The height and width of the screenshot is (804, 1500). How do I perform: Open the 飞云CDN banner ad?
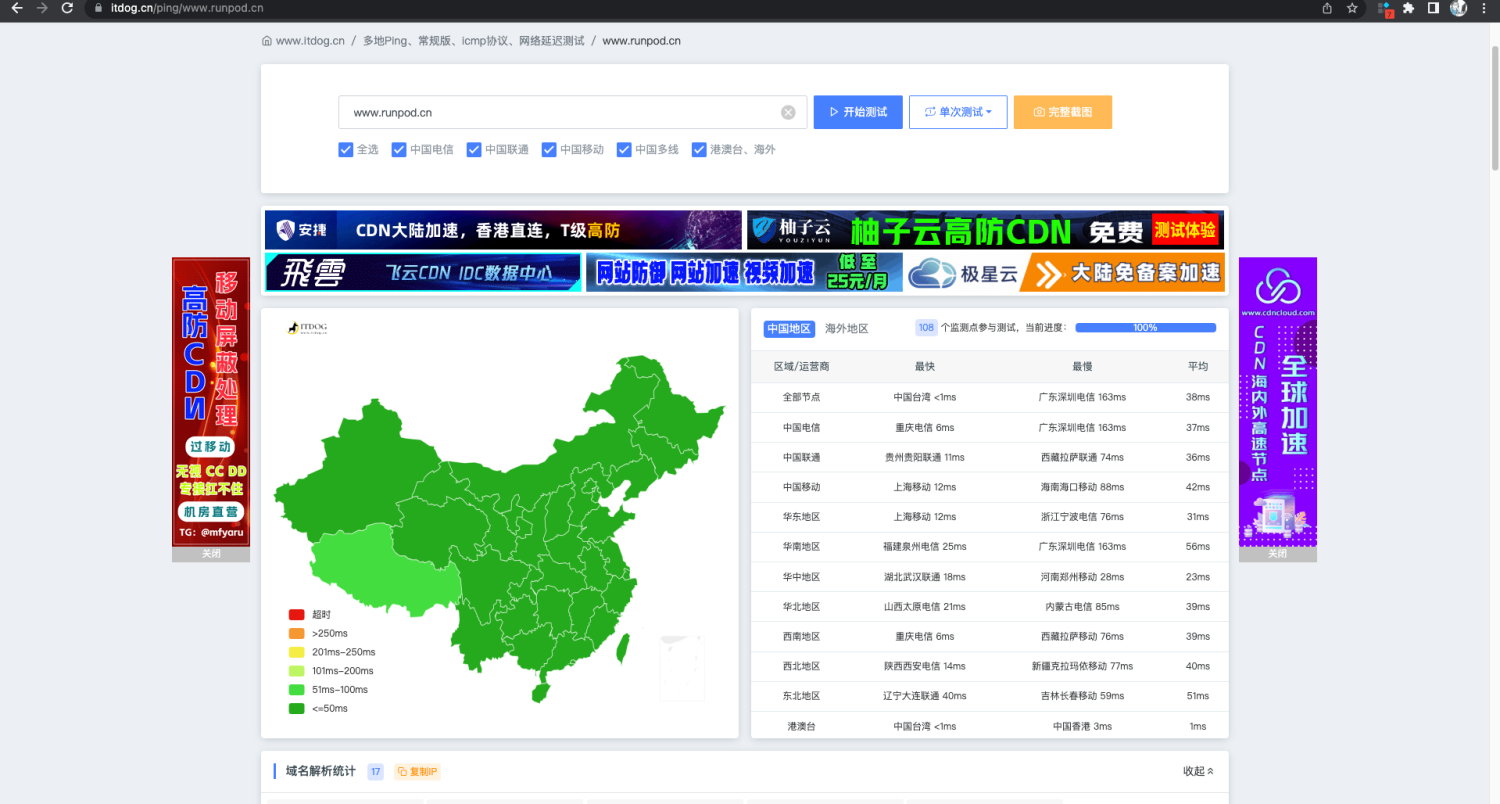coord(423,272)
